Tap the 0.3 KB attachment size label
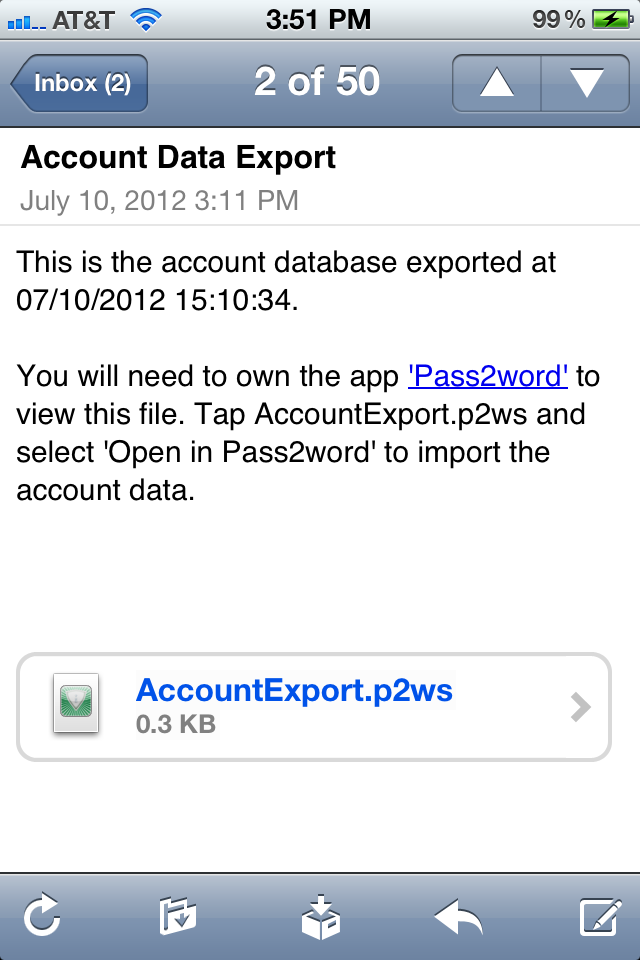640x960 pixels. tap(176, 723)
